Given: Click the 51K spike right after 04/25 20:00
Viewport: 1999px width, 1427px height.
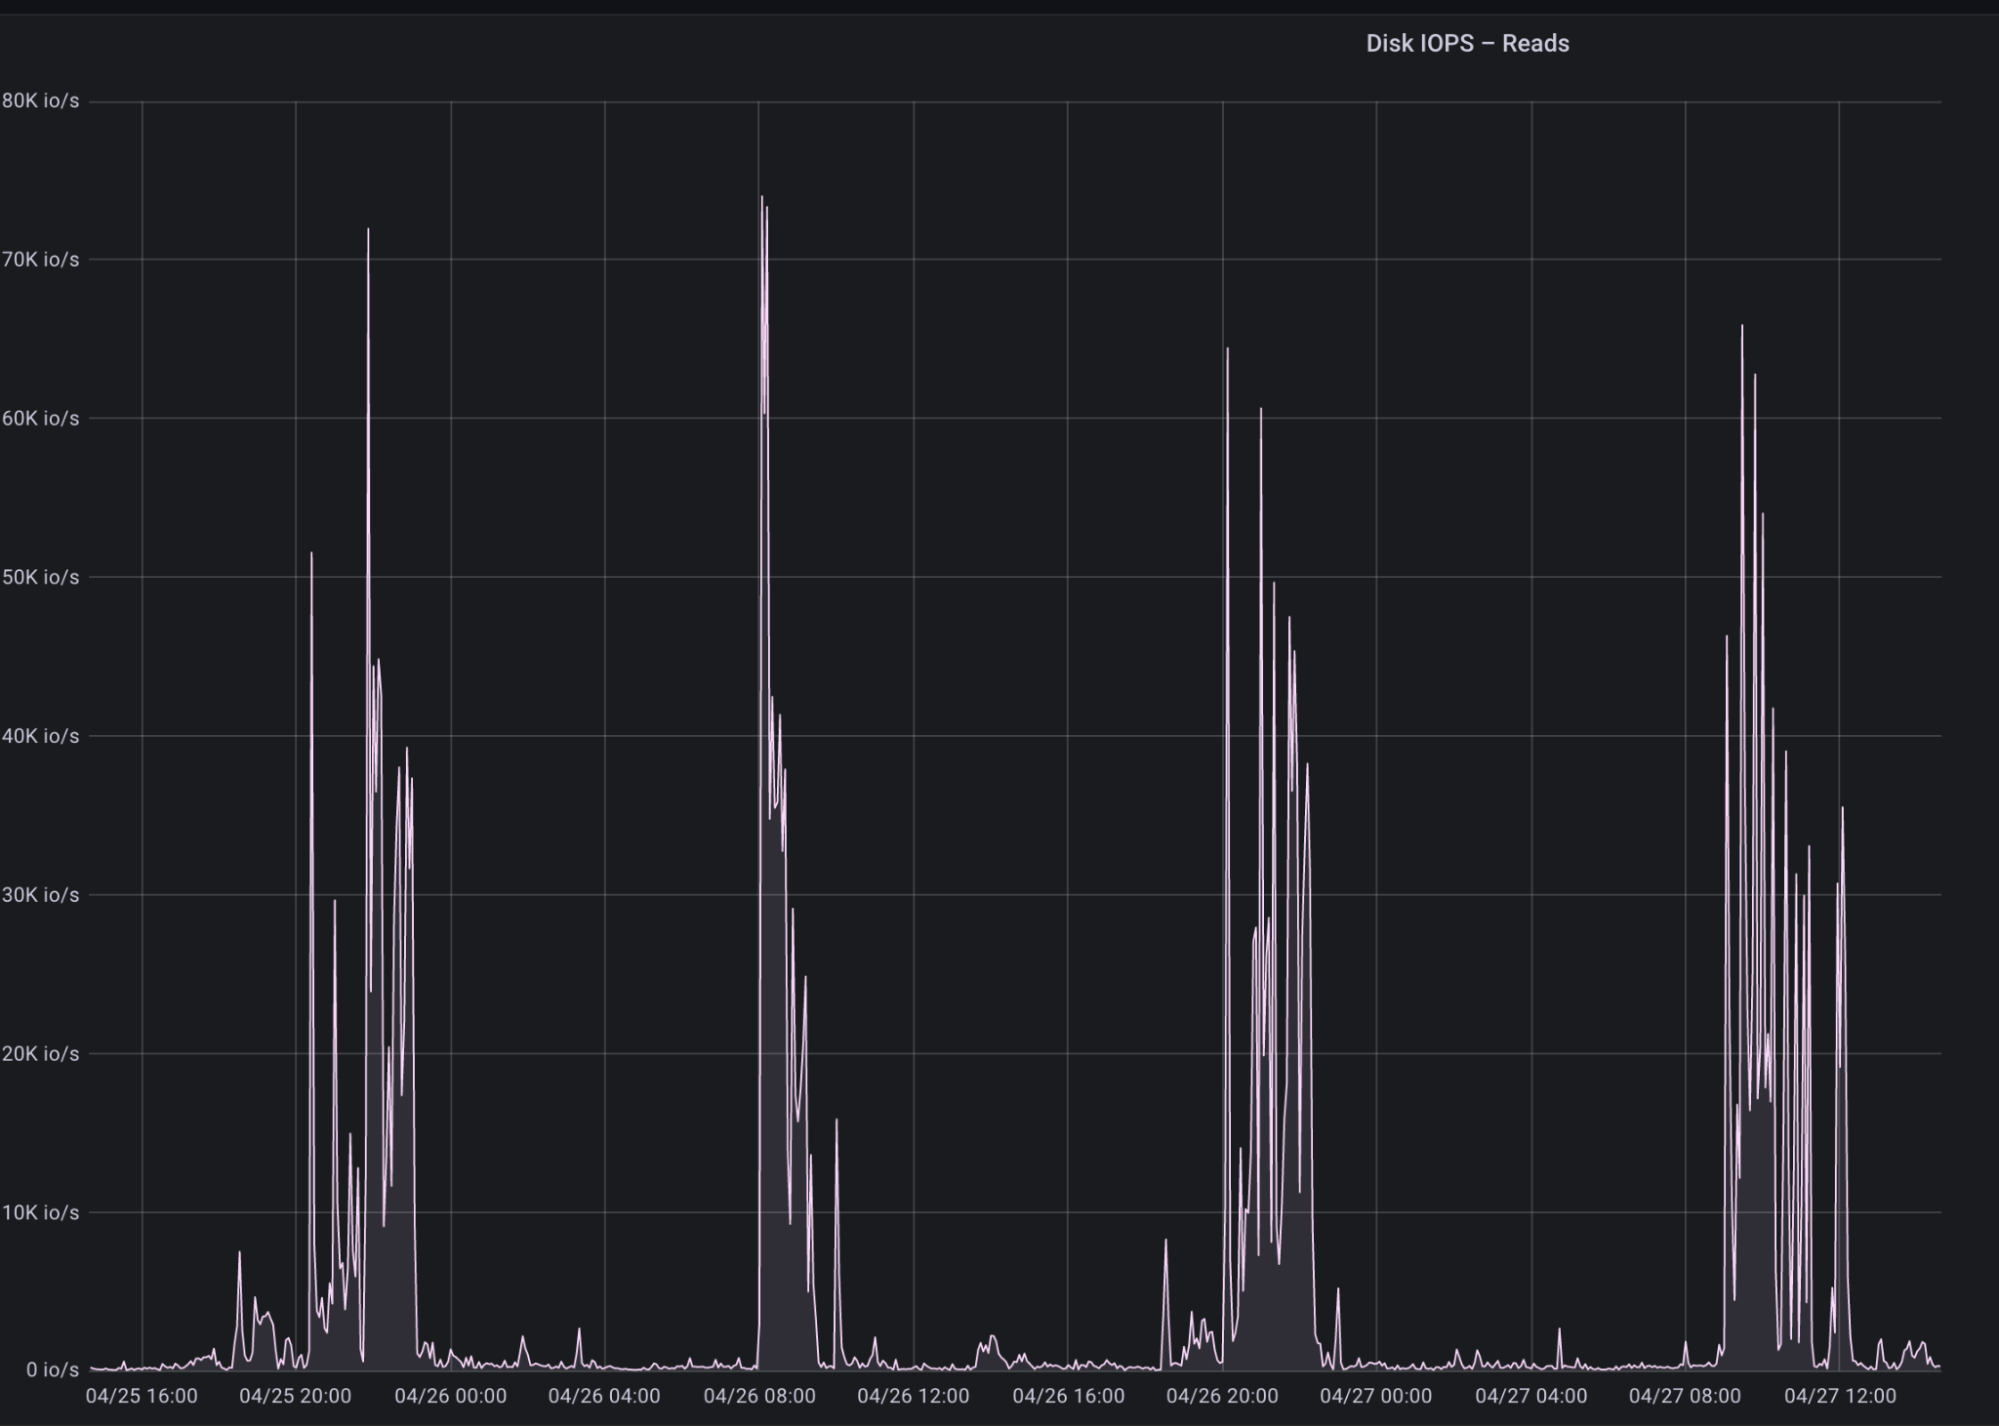Looking at the screenshot, I should (311, 554).
